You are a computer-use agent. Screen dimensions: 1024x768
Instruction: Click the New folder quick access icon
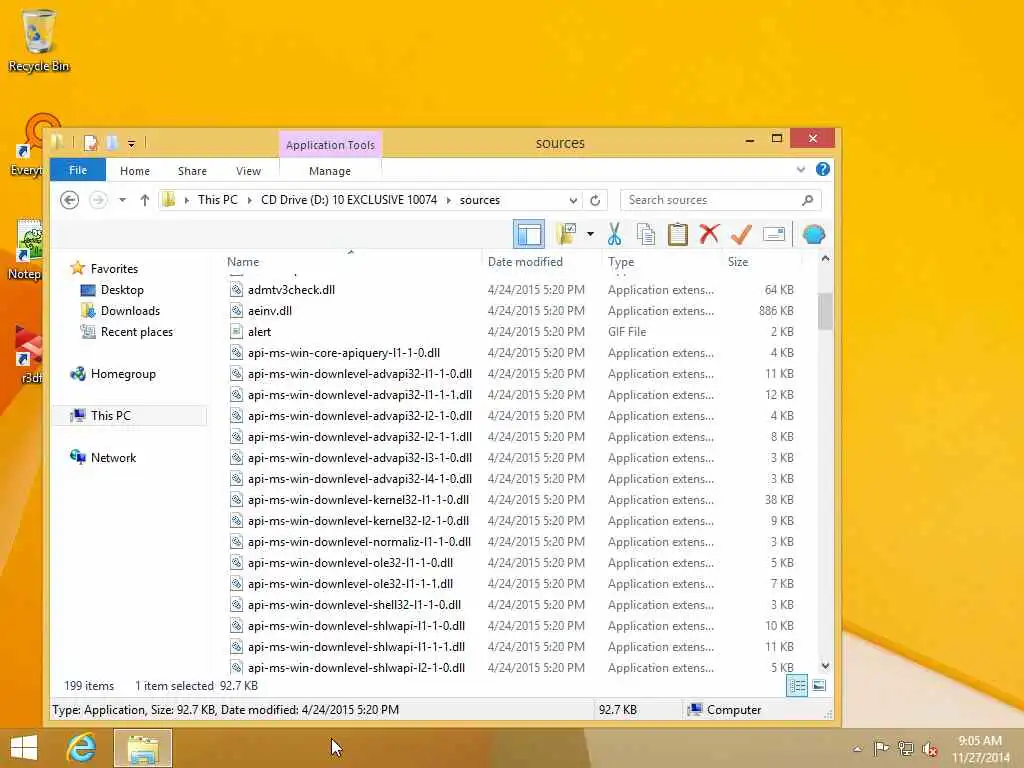112,142
